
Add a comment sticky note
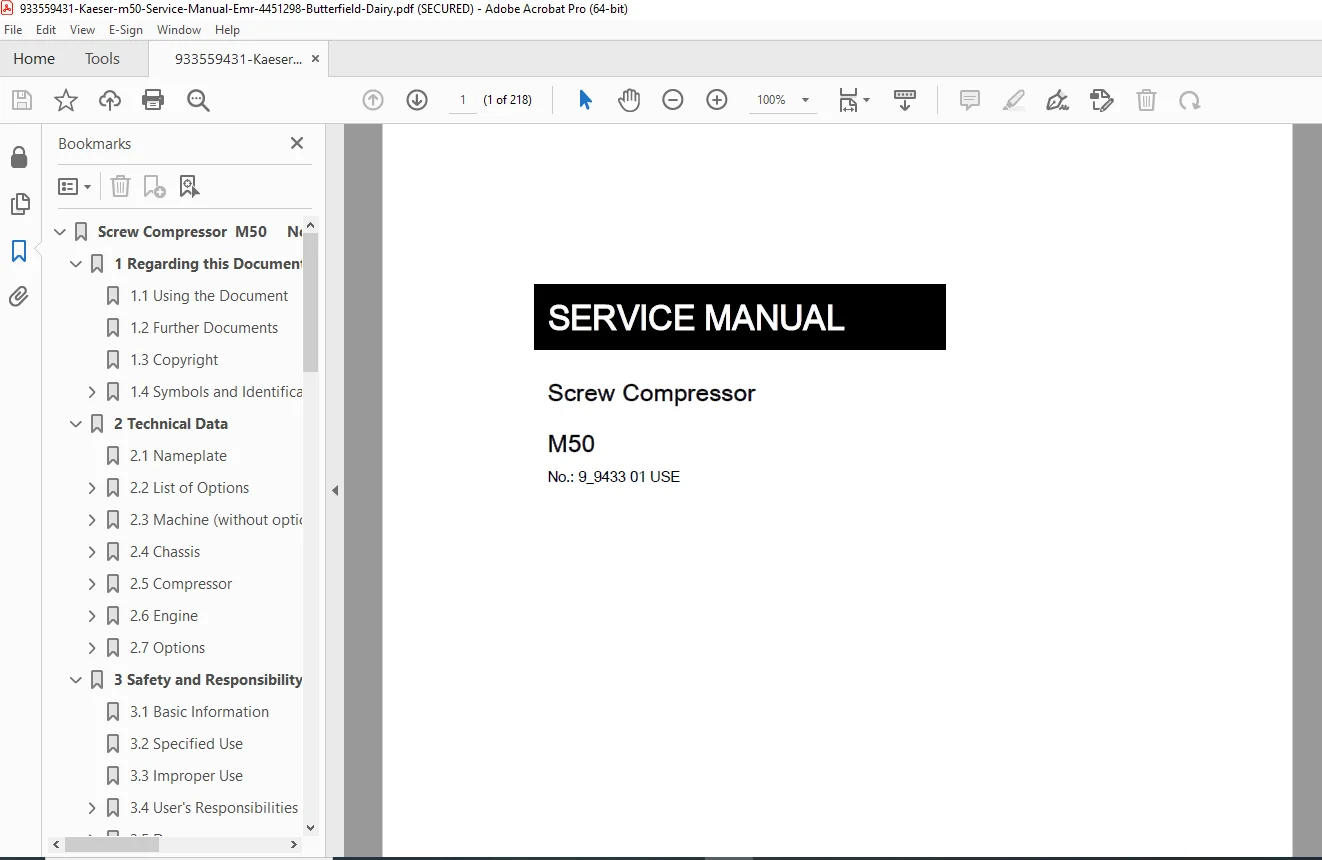tap(969, 100)
